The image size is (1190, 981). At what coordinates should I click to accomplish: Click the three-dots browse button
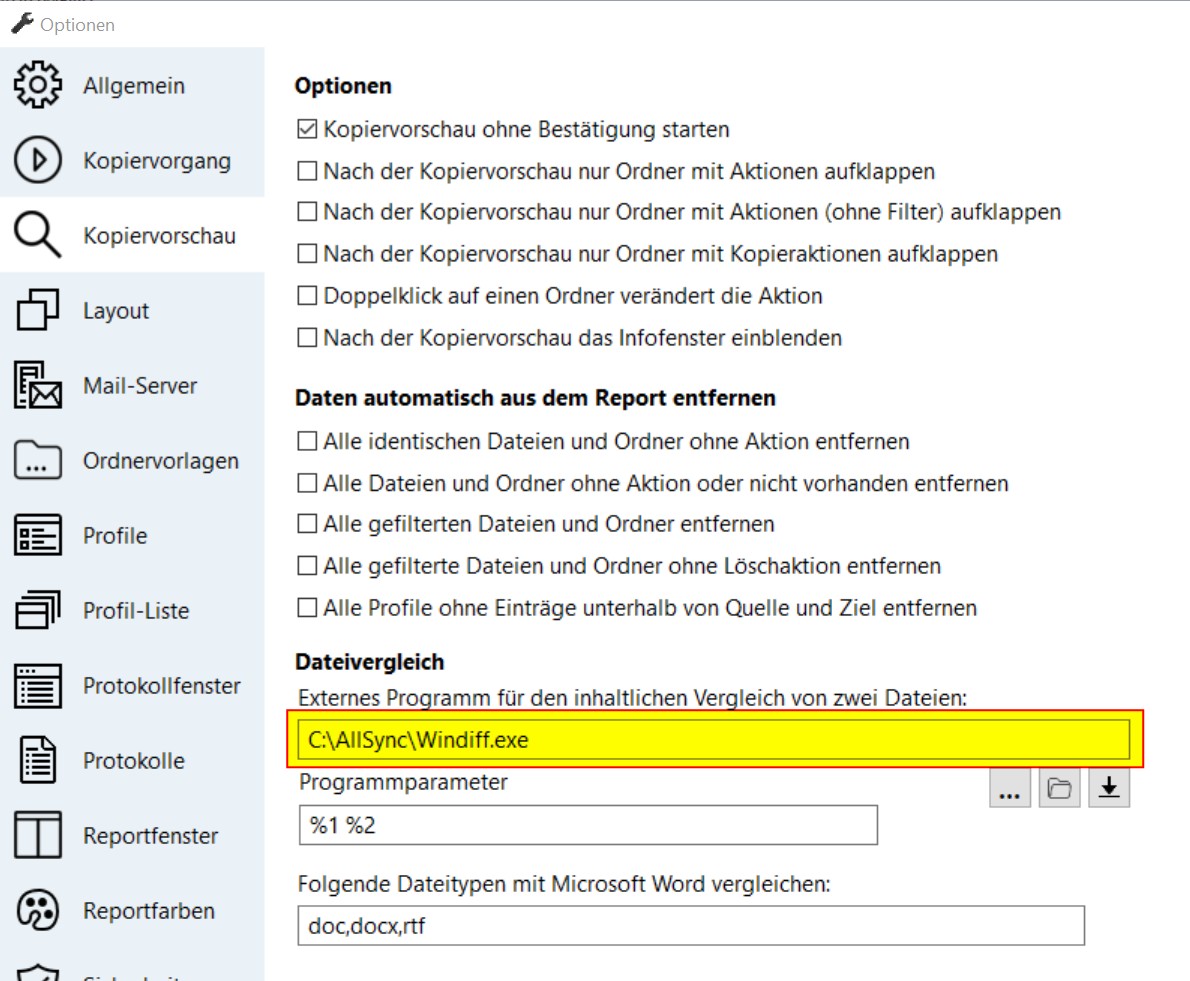click(1010, 788)
